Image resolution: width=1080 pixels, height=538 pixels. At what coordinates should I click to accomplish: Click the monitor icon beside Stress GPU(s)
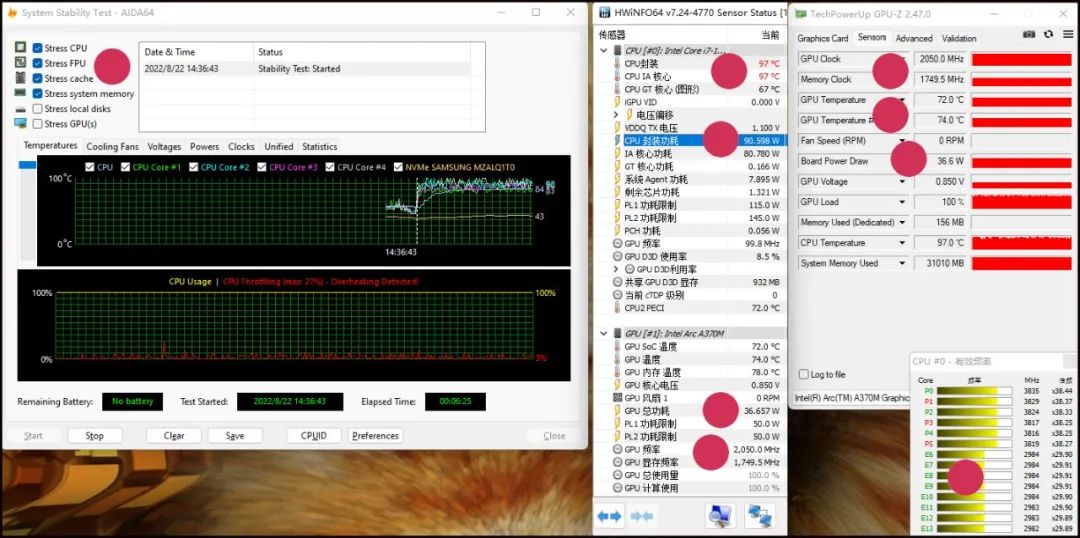click(x=21, y=124)
